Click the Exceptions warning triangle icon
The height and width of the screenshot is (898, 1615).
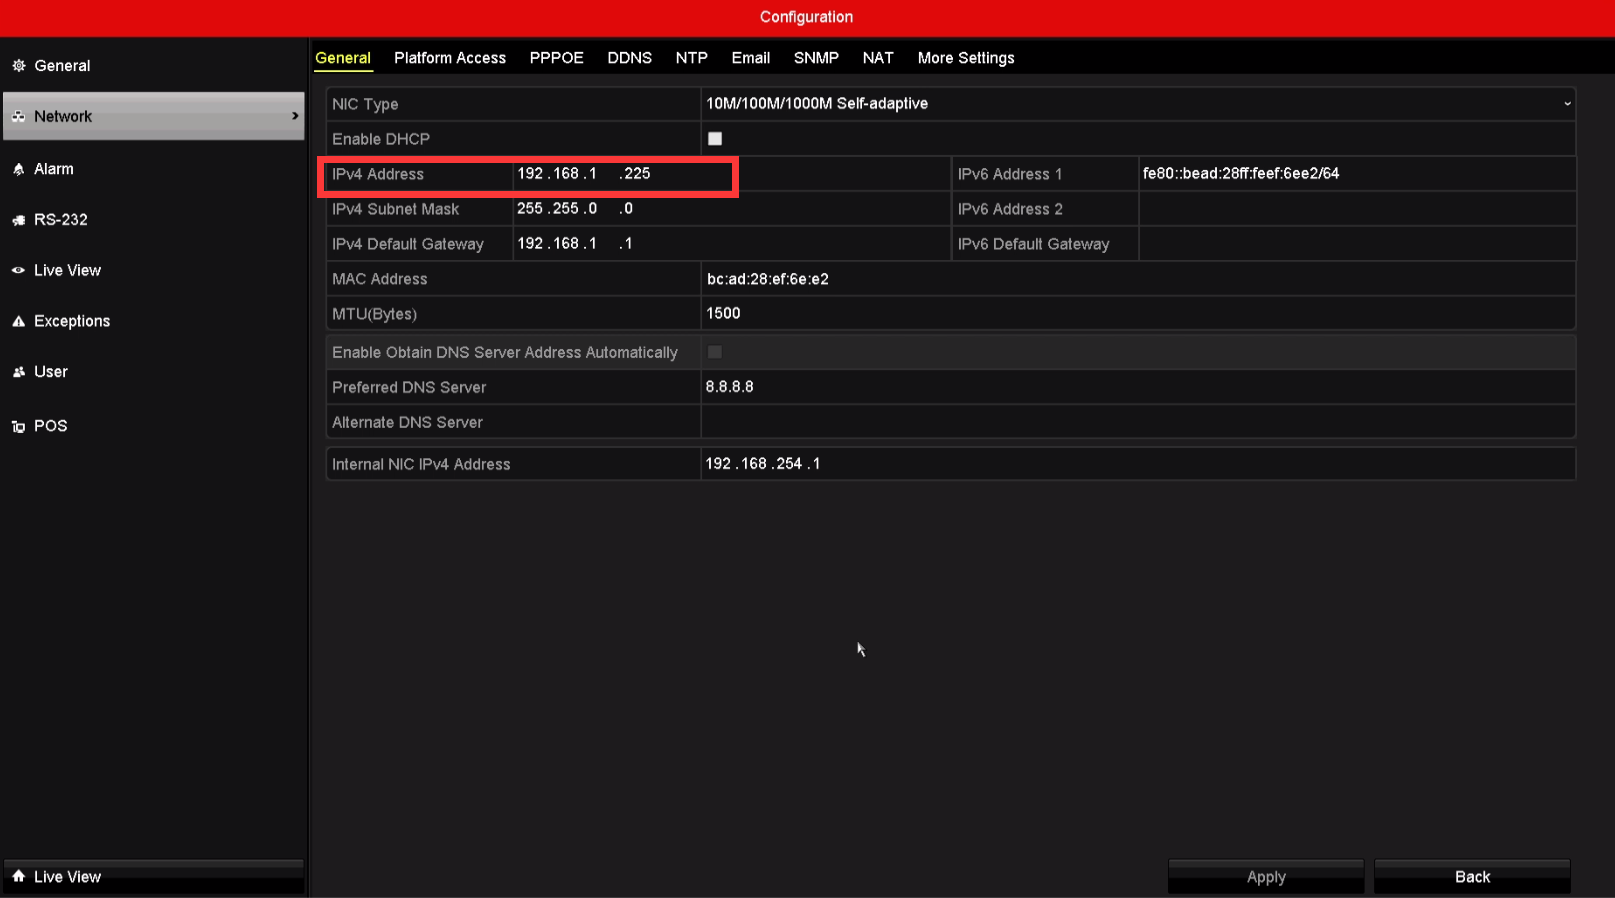(19, 321)
